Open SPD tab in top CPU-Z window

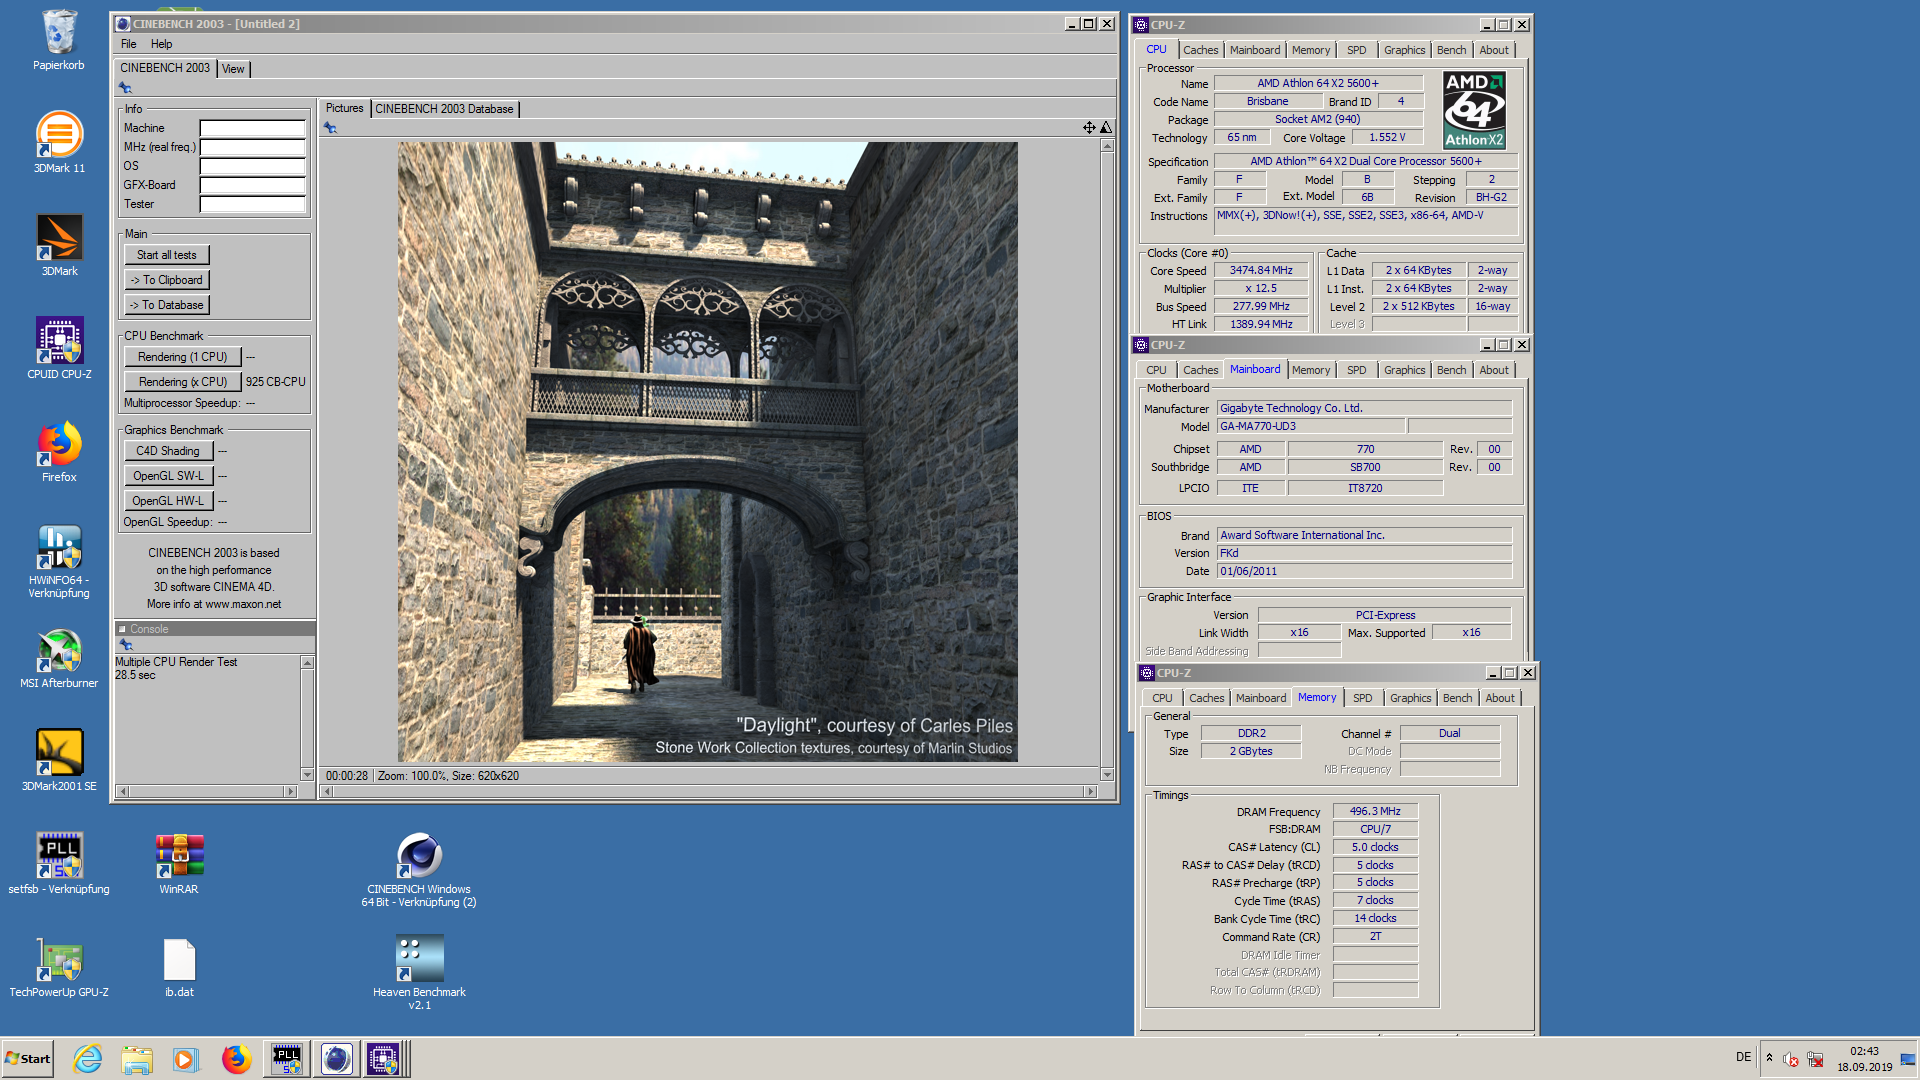[1356, 50]
